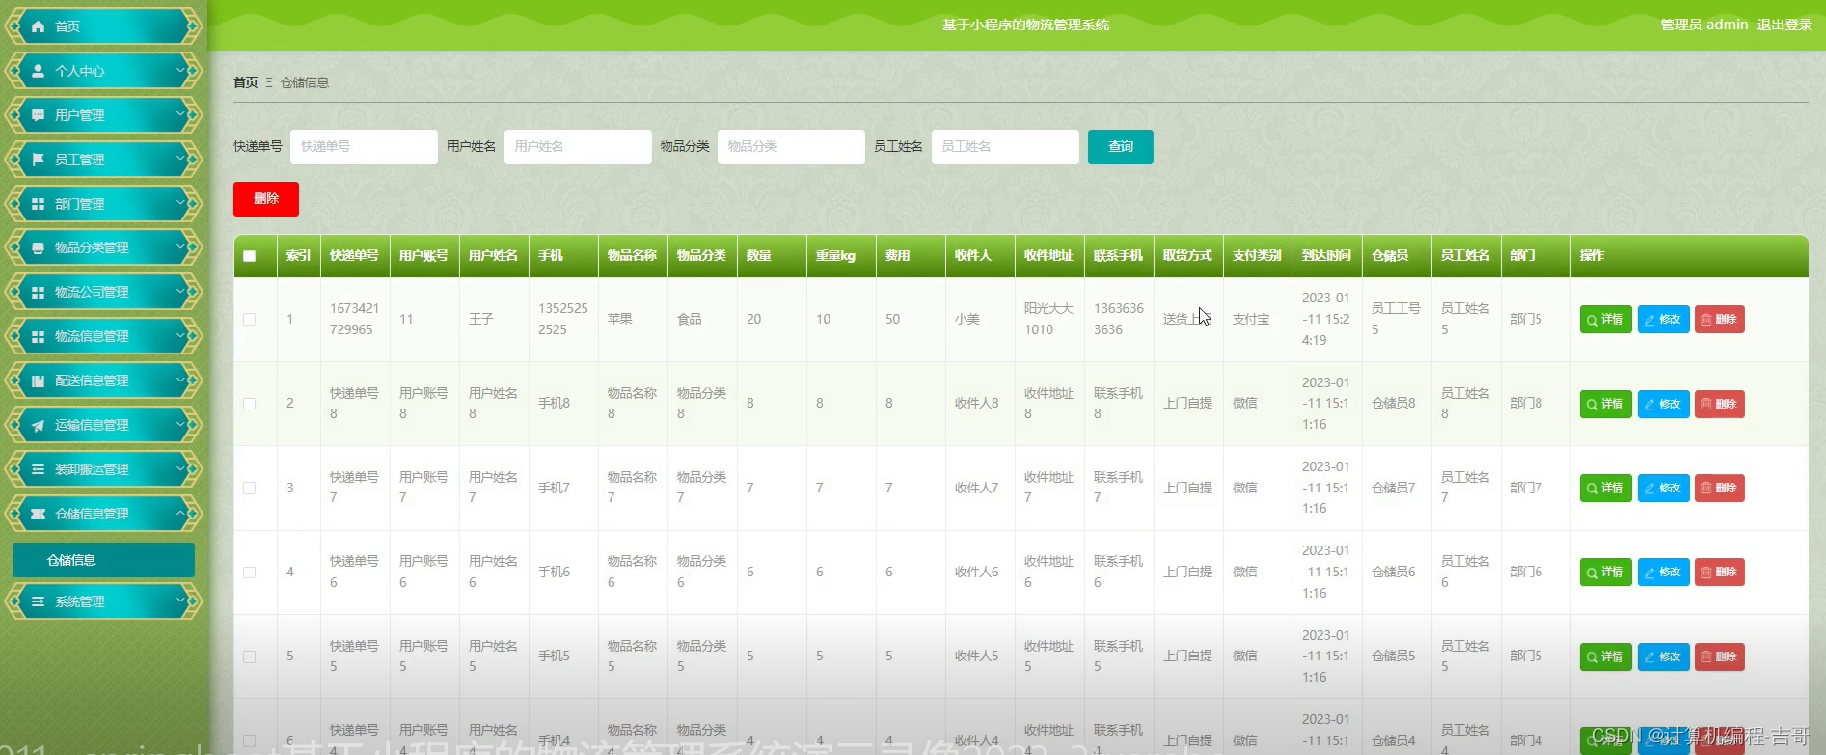Click 删除 for row 5
The height and width of the screenshot is (755, 1826).
[x=1720, y=657]
